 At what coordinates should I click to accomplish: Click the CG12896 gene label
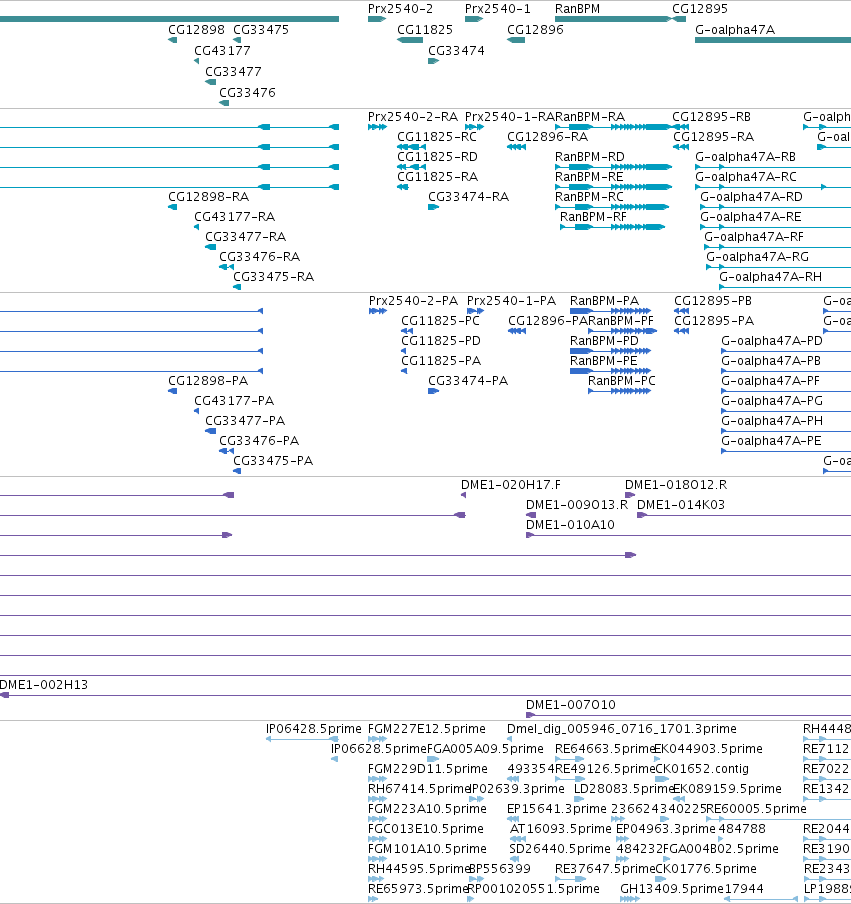[535, 30]
